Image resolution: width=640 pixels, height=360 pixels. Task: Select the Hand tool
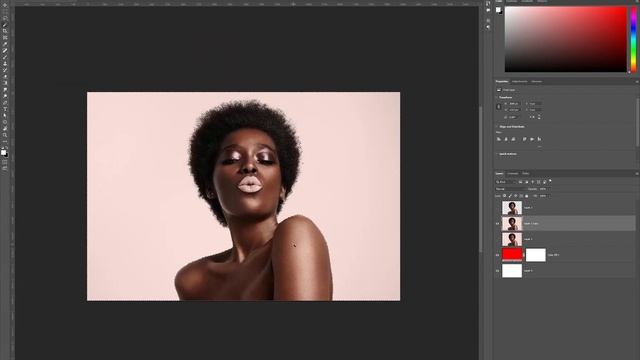coord(5,128)
